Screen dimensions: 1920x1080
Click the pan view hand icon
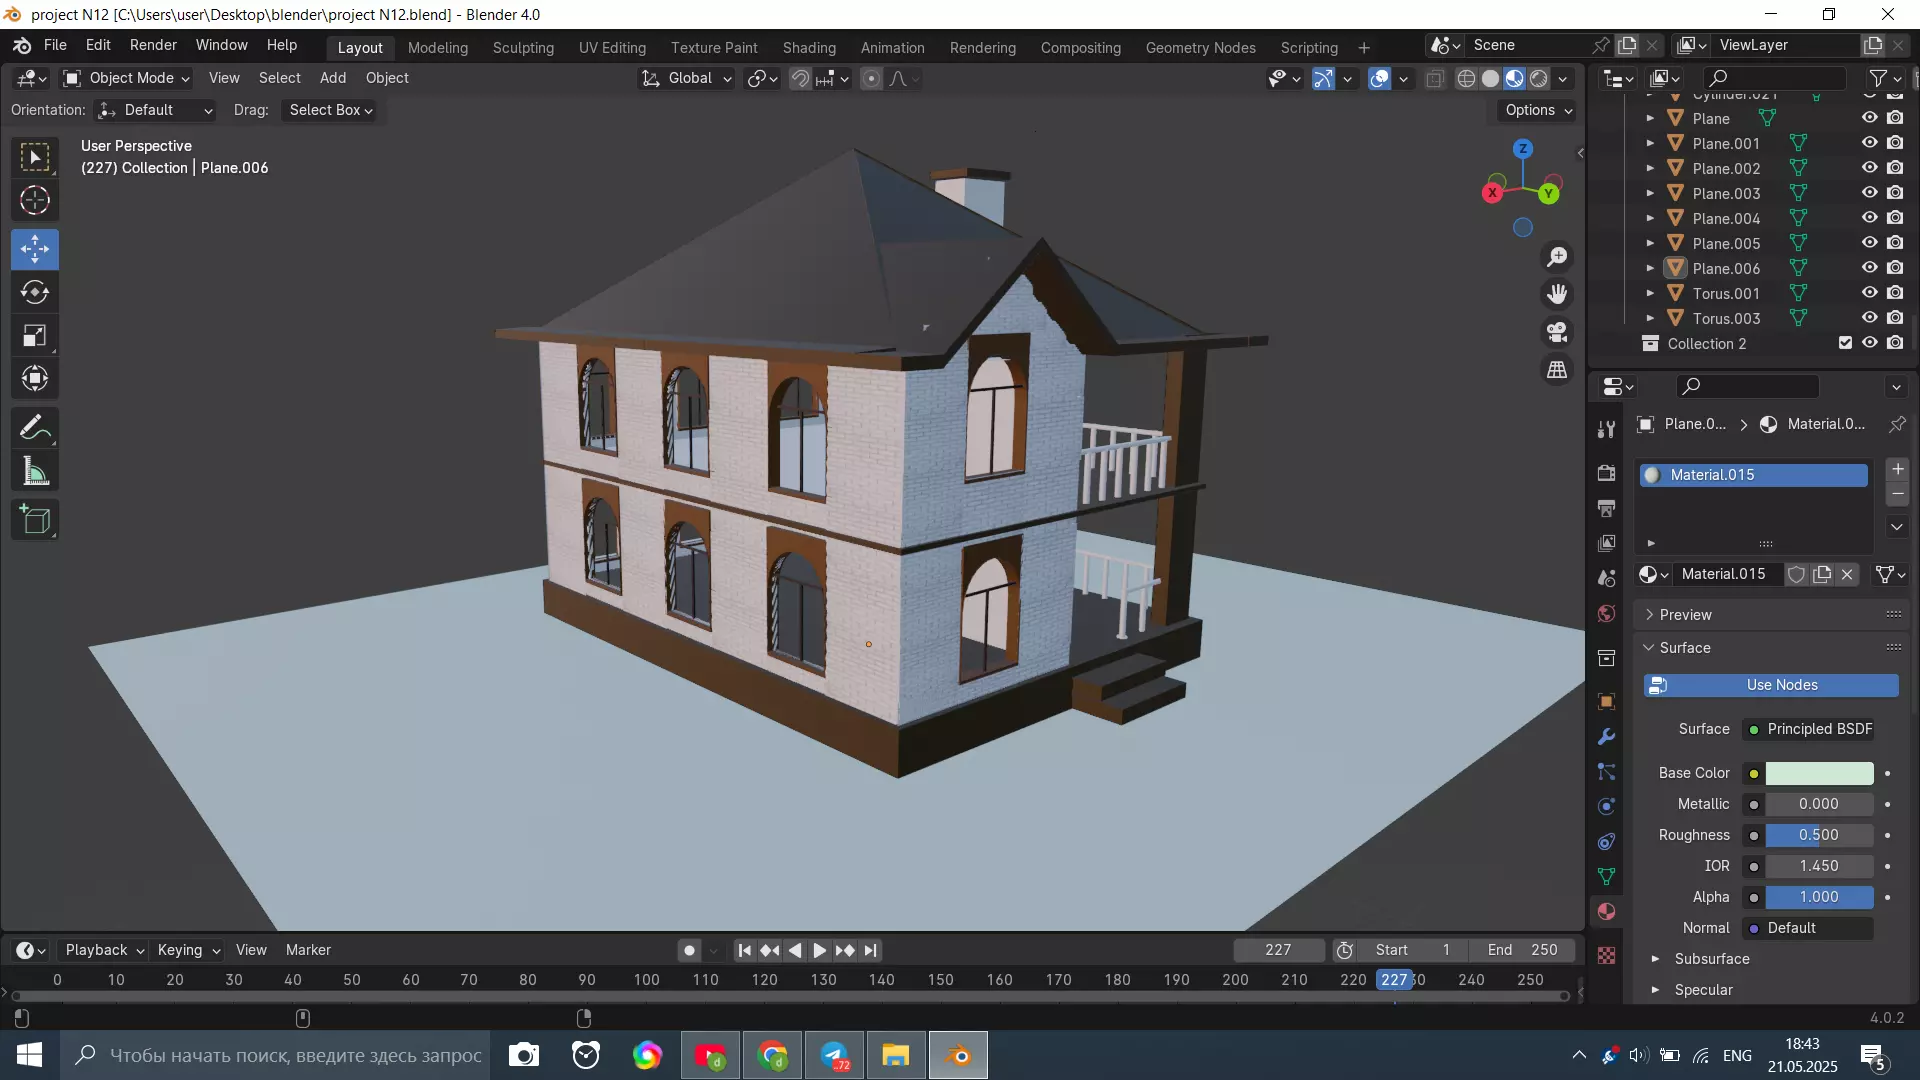(x=1557, y=294)
